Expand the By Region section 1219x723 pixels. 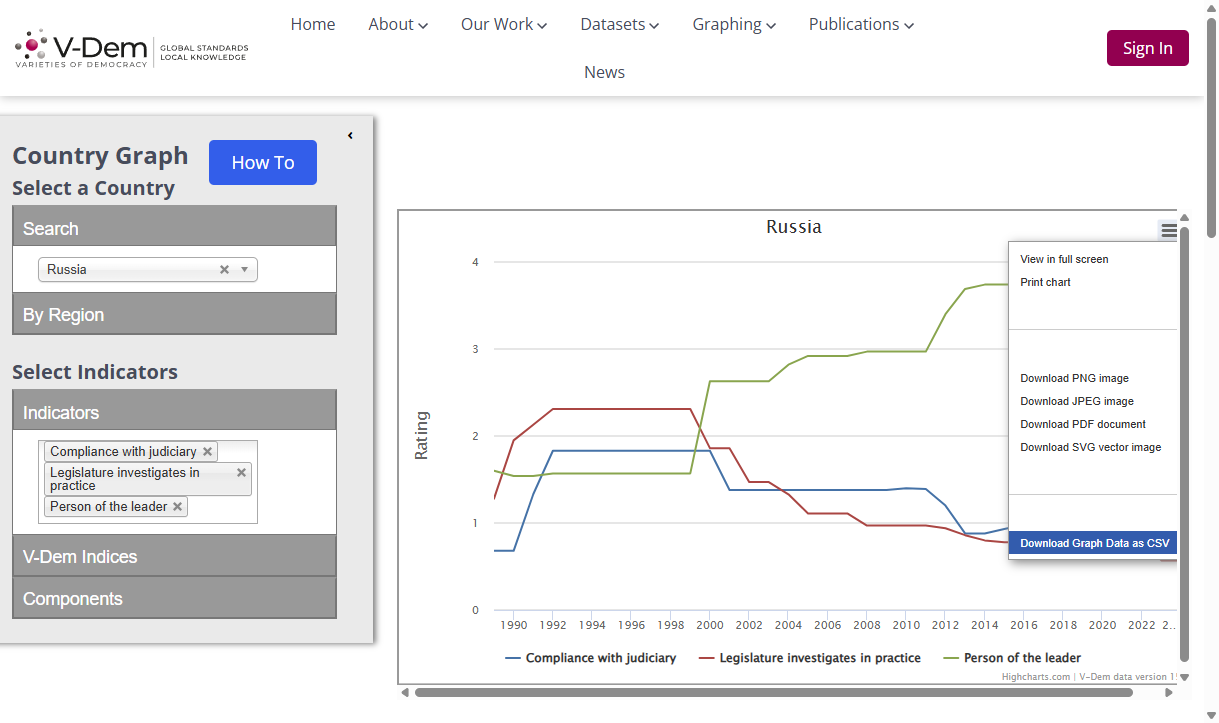(174, 314)
